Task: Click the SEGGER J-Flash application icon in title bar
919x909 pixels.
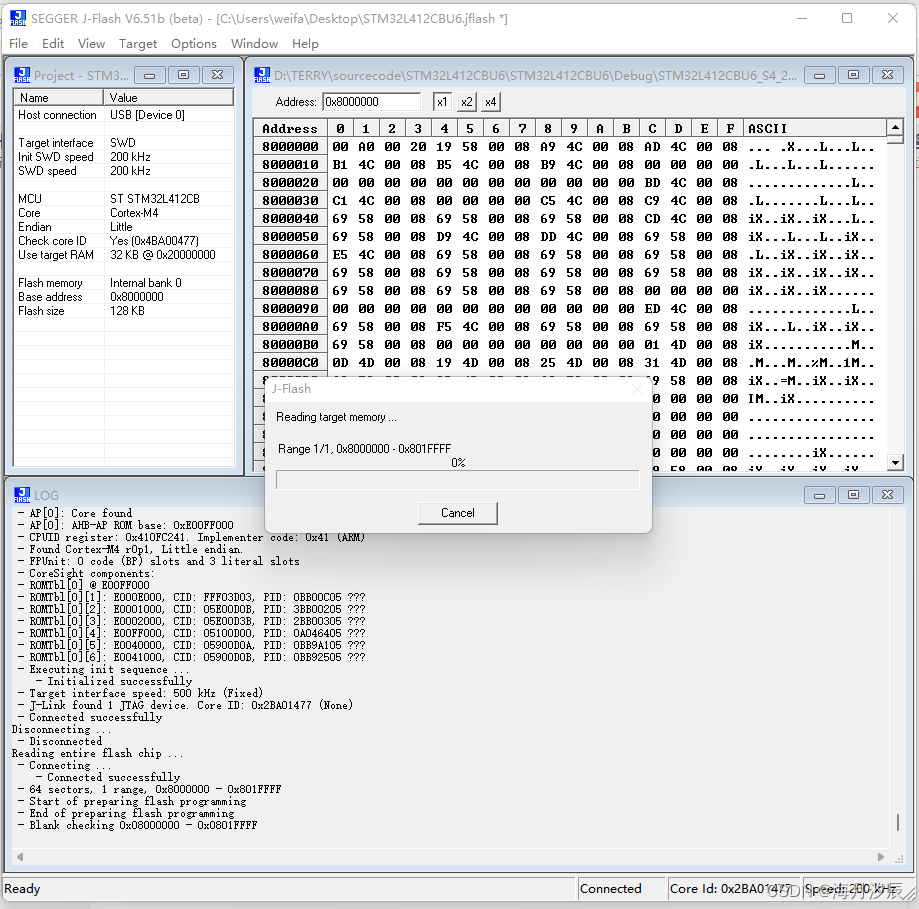Action: point(18,18)
